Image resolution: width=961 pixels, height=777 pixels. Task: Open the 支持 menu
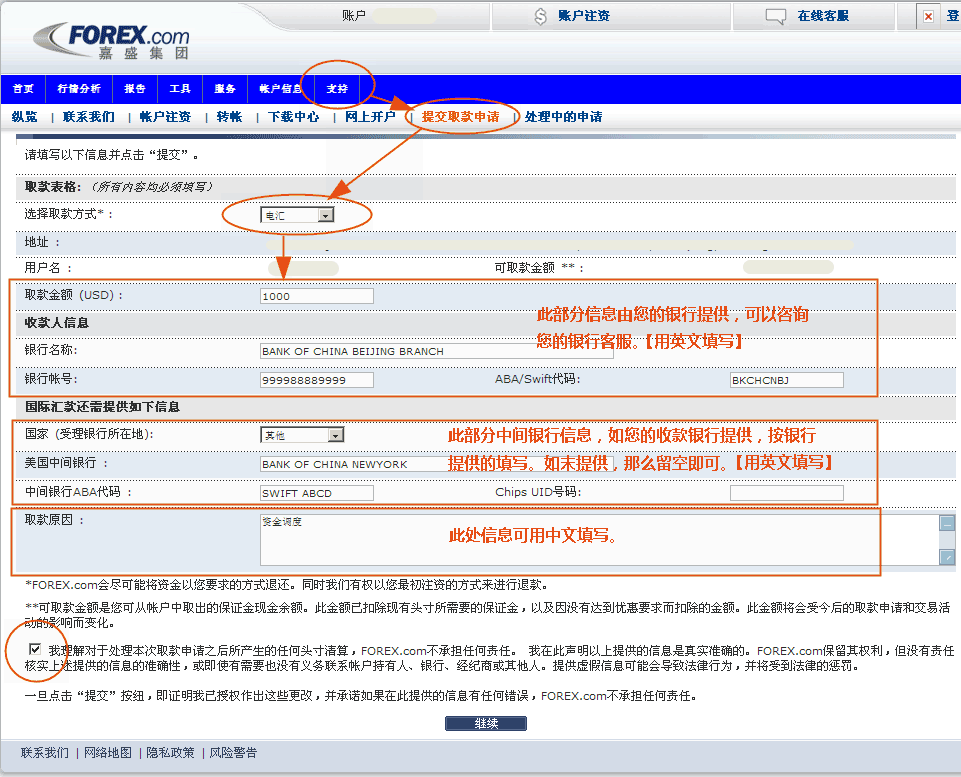pyautogui.click(x=337, y=89)
